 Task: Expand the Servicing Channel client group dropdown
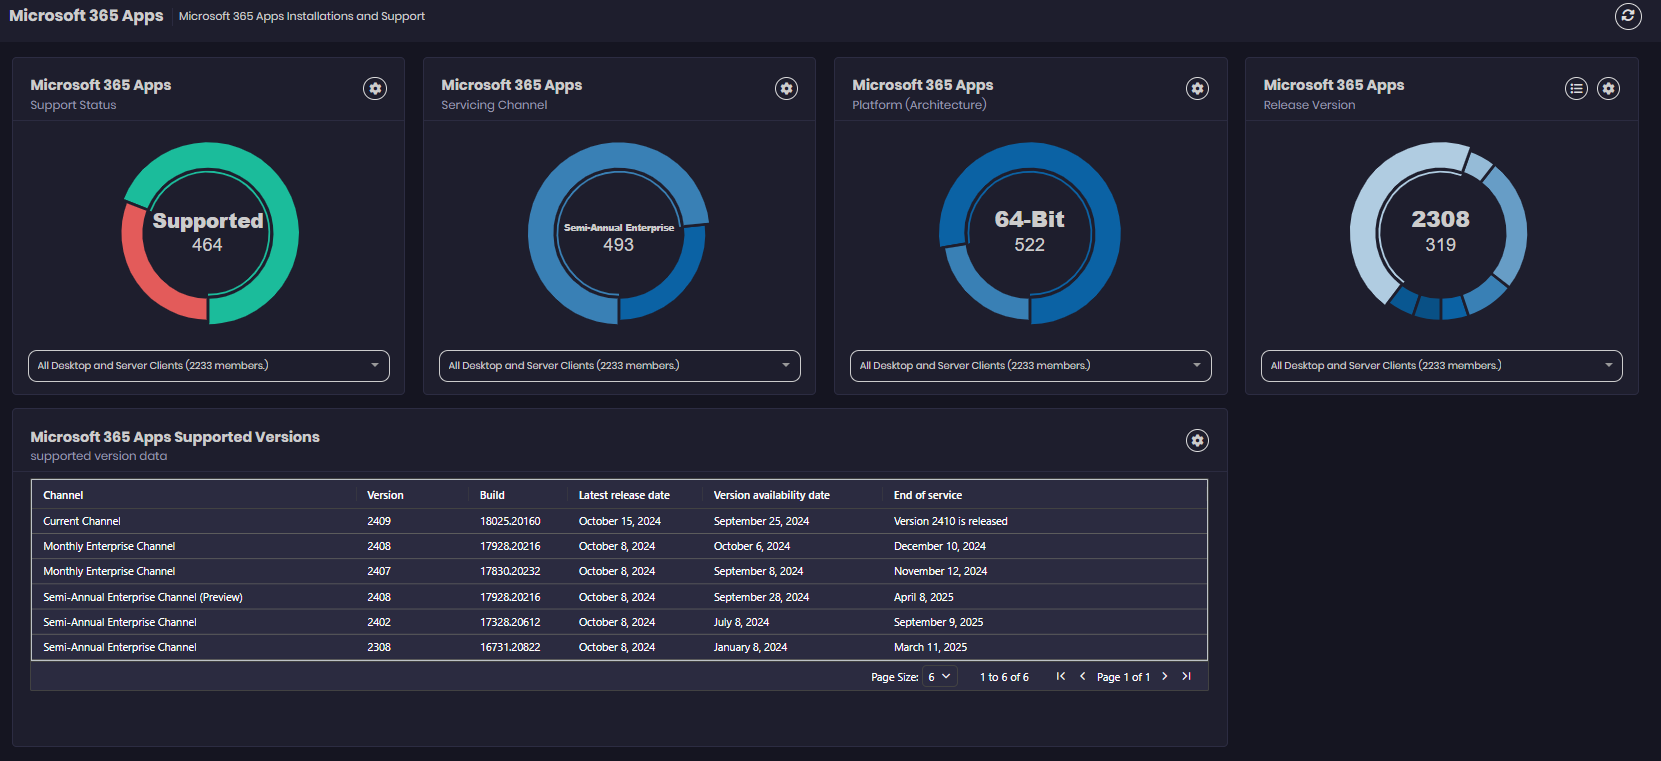point(619,366)
